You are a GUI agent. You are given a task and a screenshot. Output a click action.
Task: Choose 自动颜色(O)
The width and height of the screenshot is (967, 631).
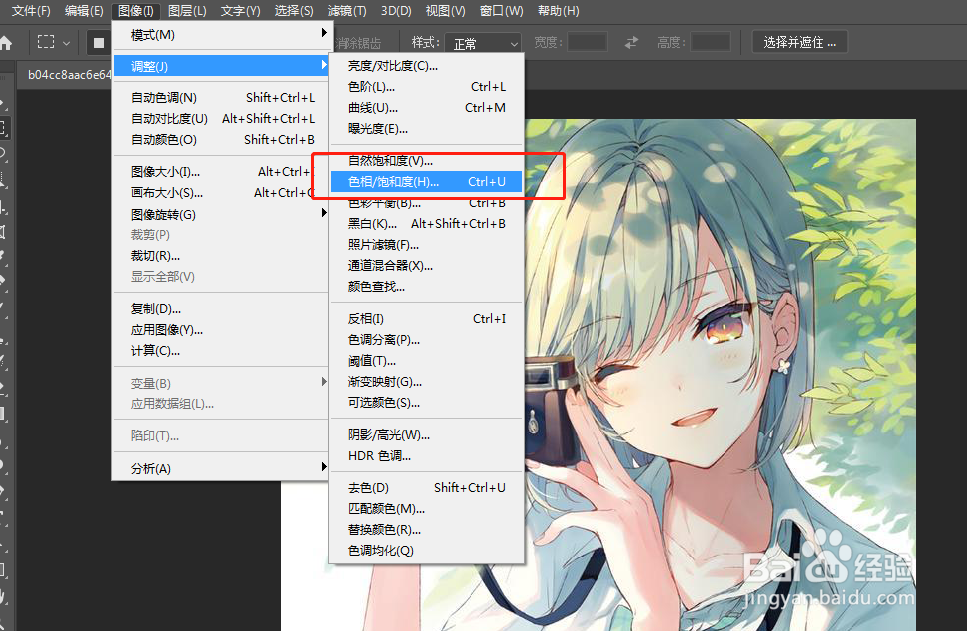pyautogui.click(x=223, y=139)
